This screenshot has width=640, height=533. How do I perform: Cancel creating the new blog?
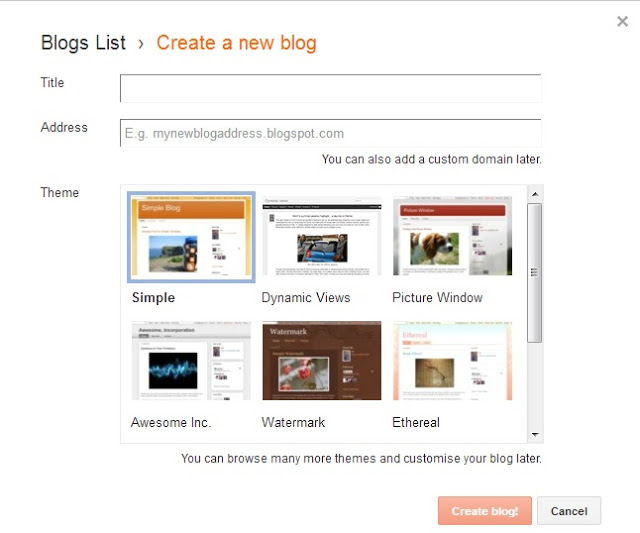coord(569,511)
